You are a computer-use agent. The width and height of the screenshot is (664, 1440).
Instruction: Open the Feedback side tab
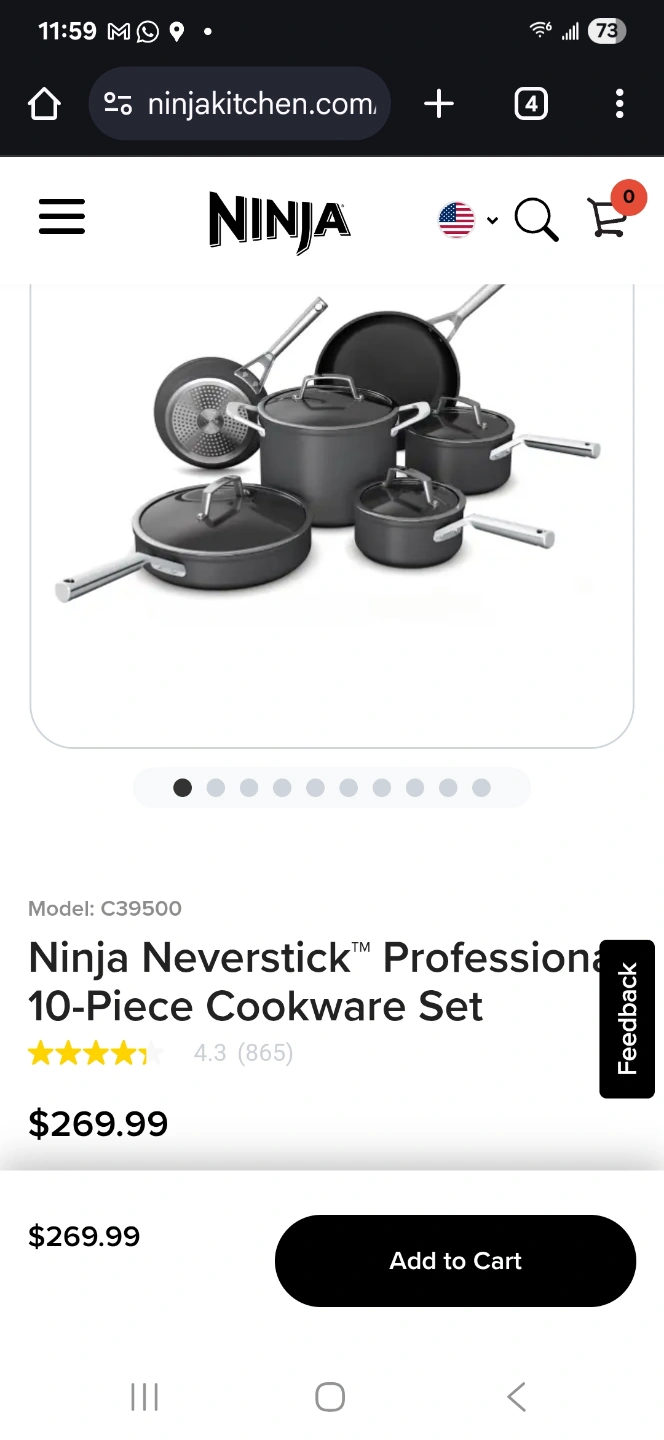click(627, 1019)
